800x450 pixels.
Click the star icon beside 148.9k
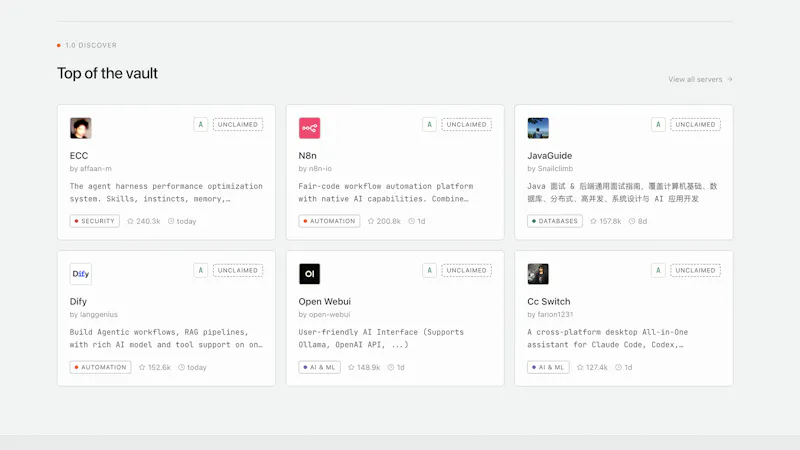351,367
